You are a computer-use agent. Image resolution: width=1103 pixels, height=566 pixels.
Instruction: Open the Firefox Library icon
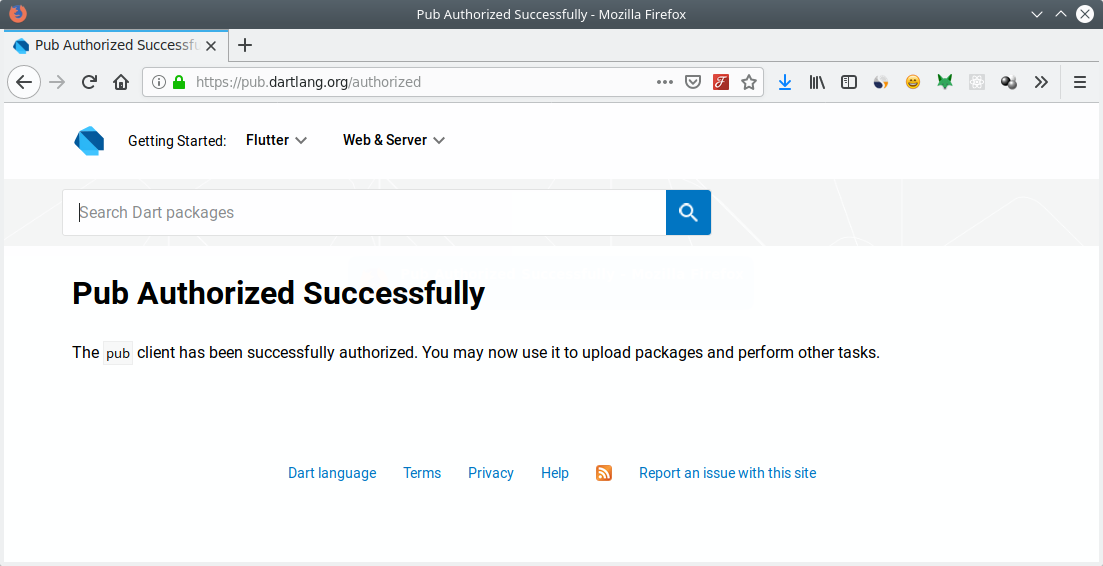pyautogui.click(x=817, y=82)
